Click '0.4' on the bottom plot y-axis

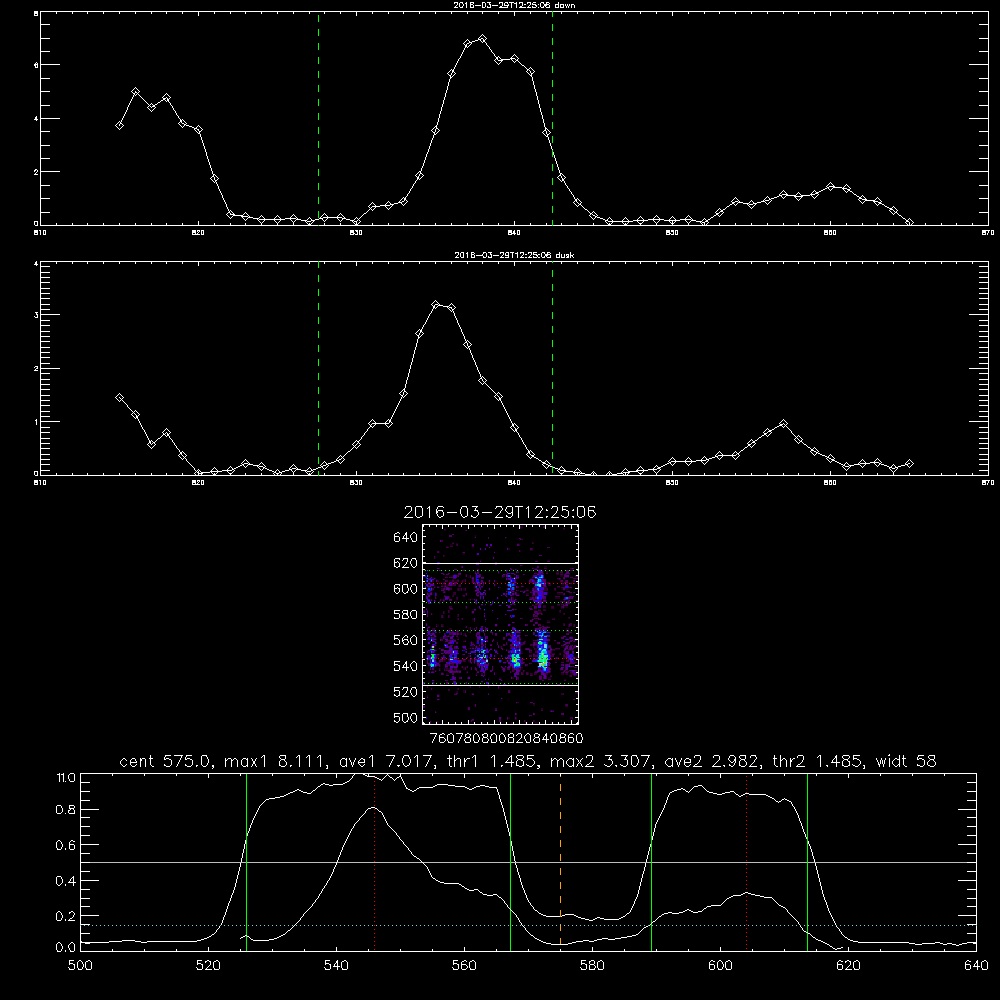pyautogui.click(x=66, y=881)
